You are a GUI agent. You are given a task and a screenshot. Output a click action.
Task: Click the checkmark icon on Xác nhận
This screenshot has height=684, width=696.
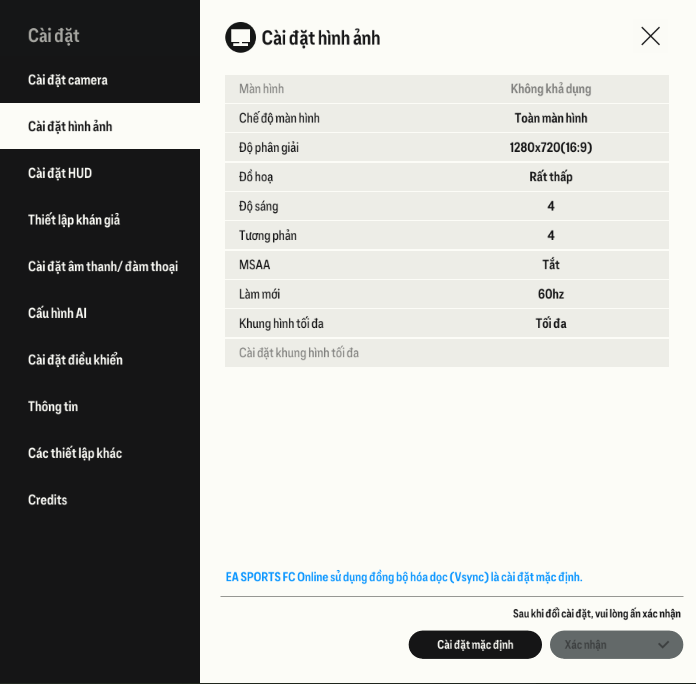pyautogui.click(x=663, y=645)
